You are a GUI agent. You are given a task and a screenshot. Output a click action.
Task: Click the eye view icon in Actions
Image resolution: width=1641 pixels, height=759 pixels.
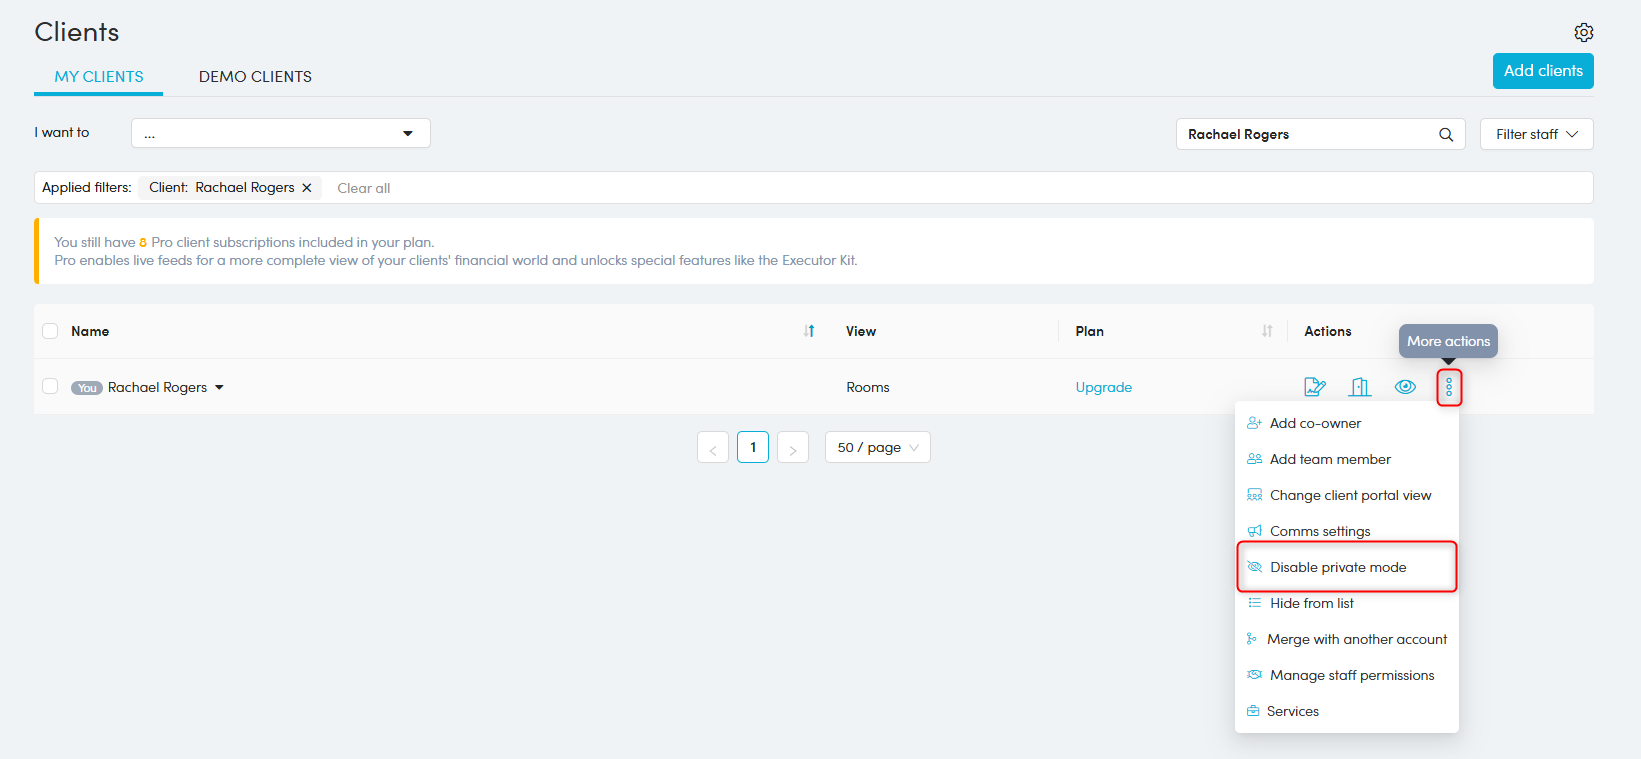pyautogui.click(x=1405, y=387)
